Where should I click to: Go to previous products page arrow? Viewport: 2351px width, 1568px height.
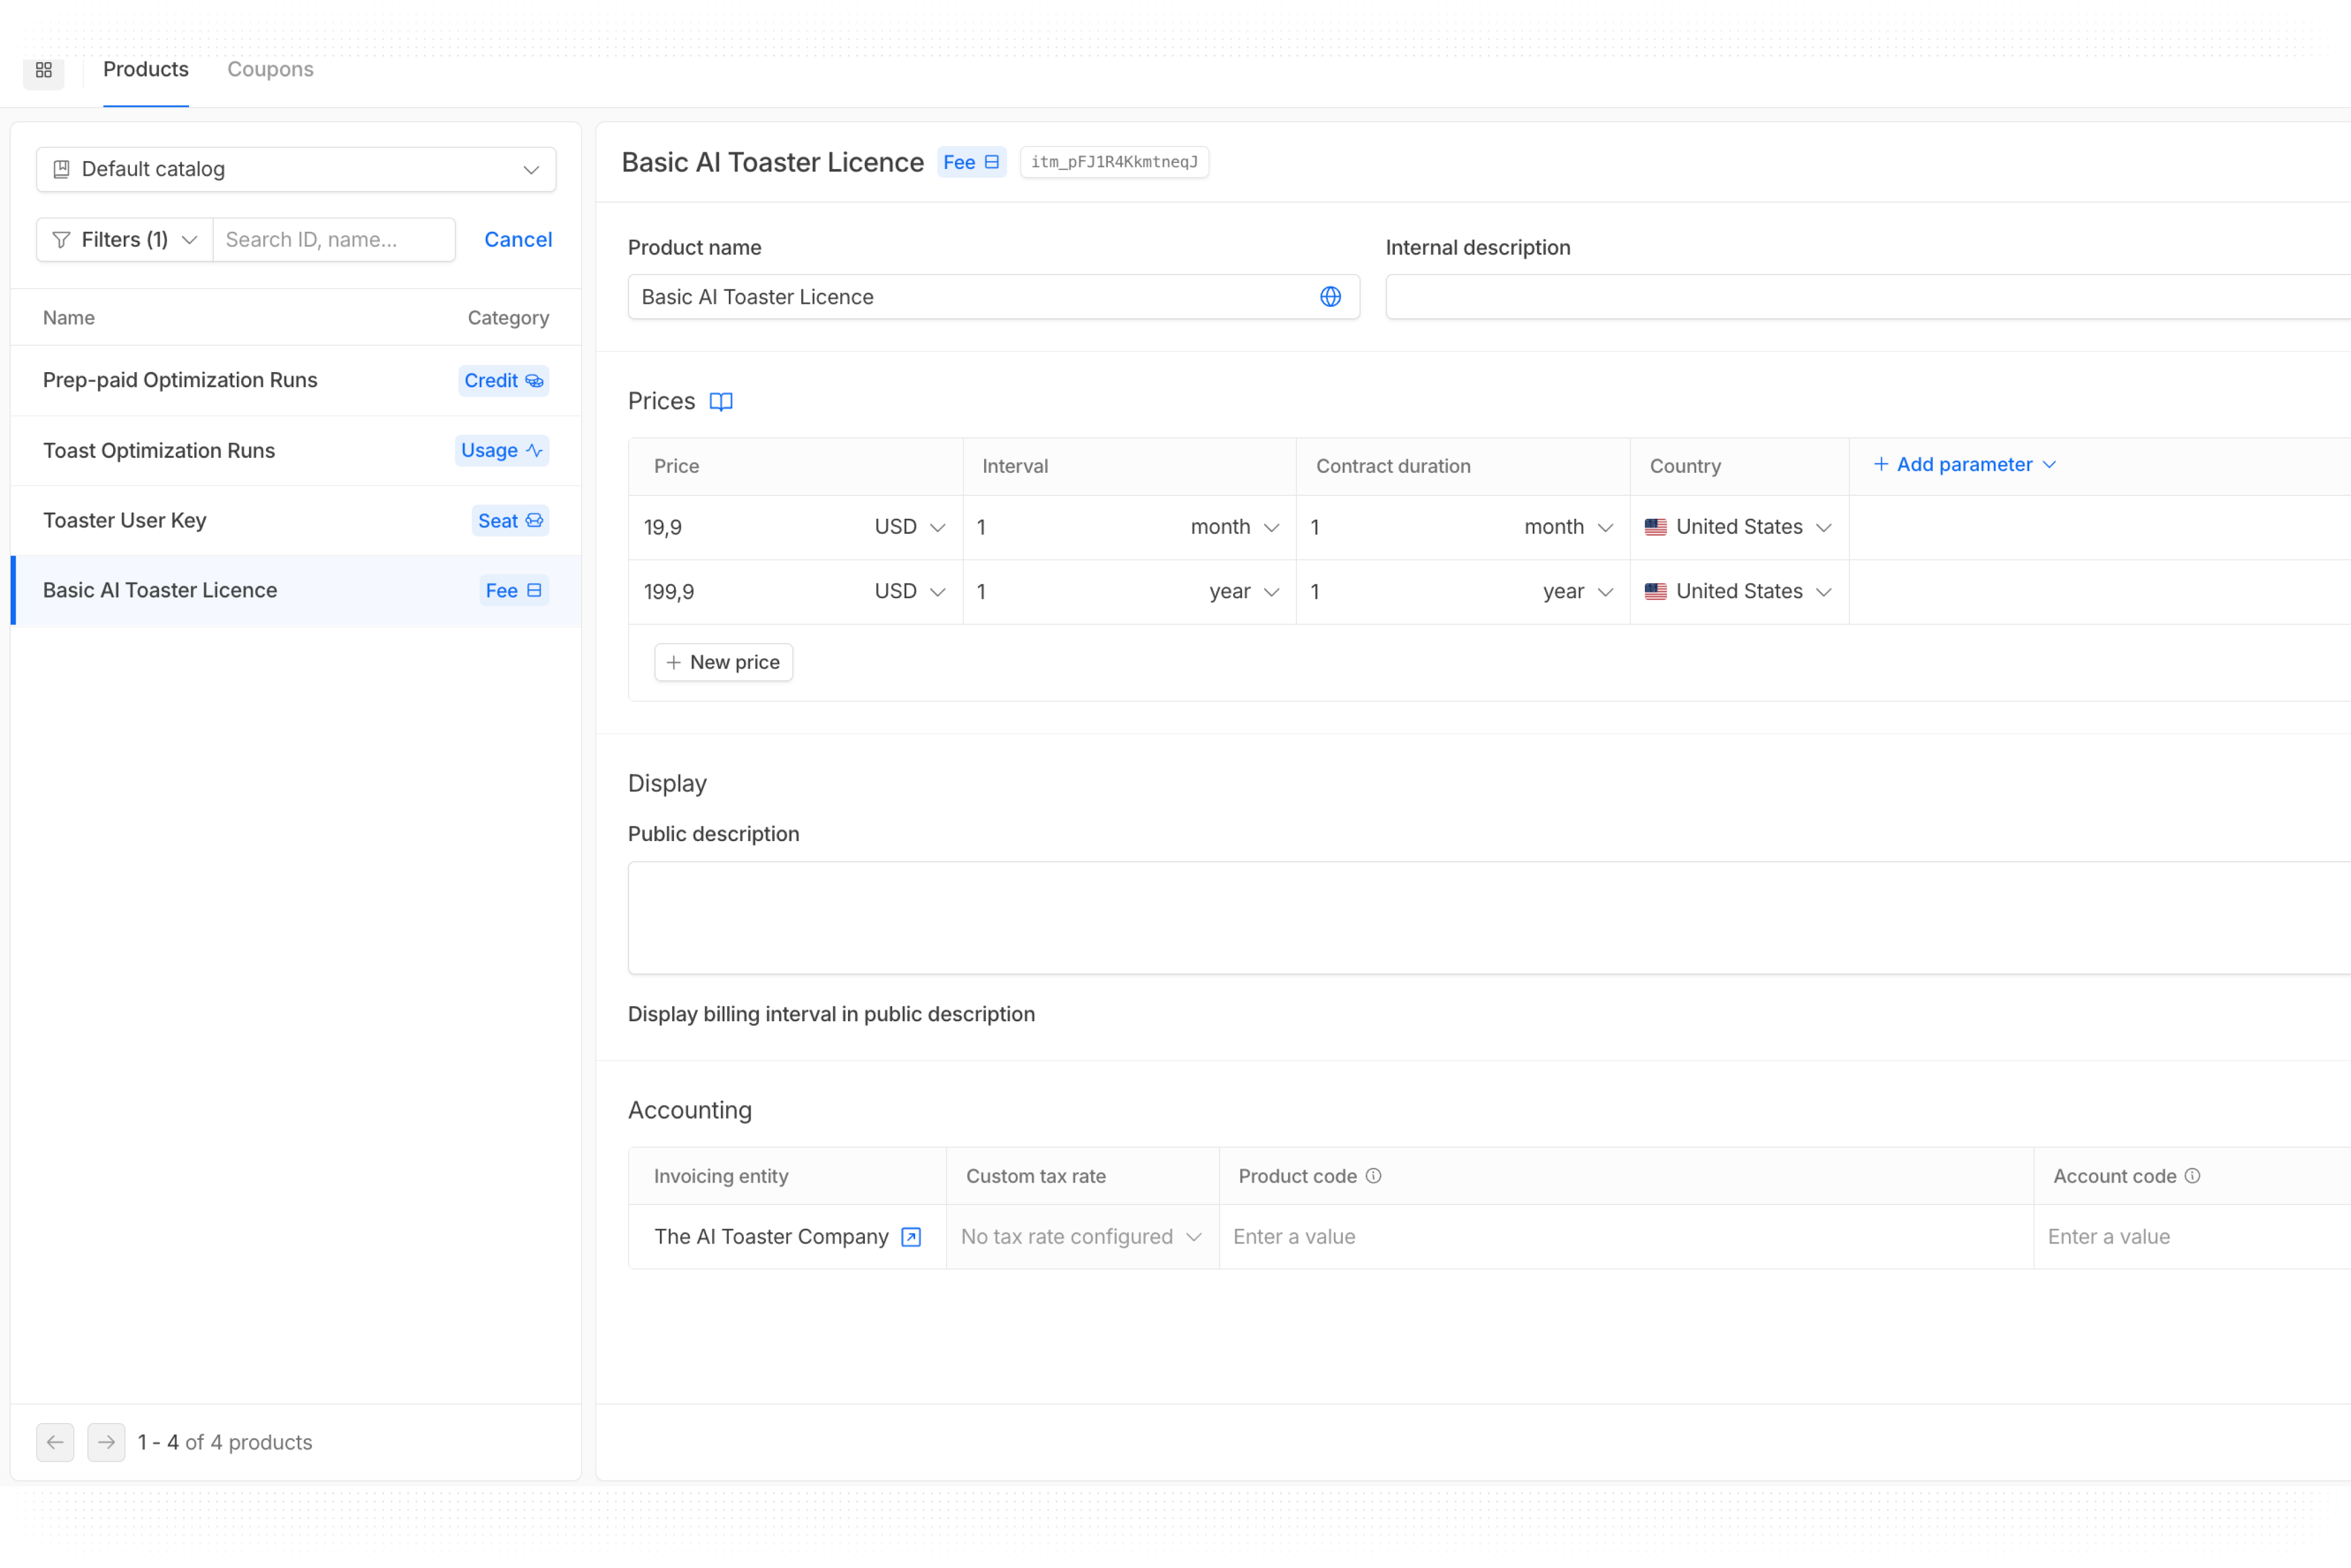[55, 1442]
